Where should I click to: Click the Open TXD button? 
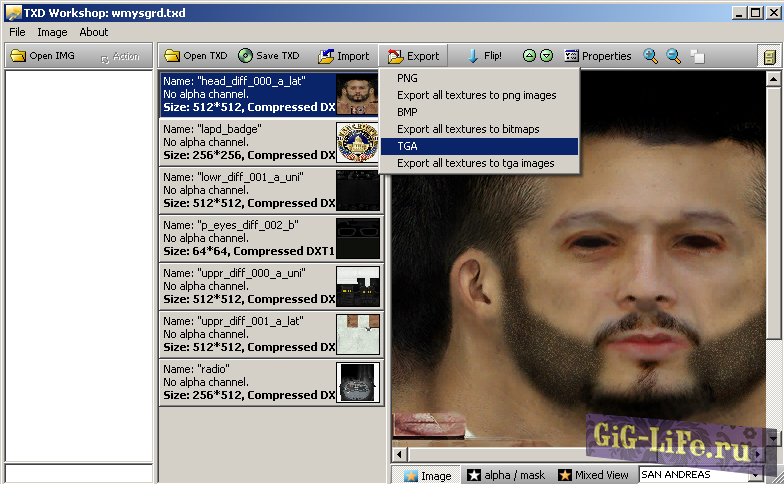pos(195,56)
